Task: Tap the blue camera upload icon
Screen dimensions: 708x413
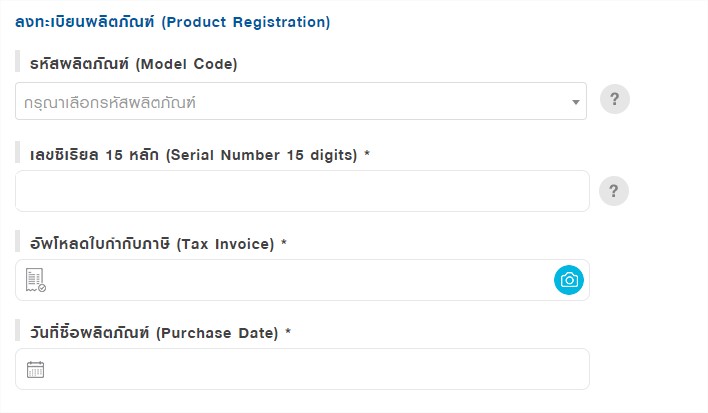Action: click(x=568, y=280)
